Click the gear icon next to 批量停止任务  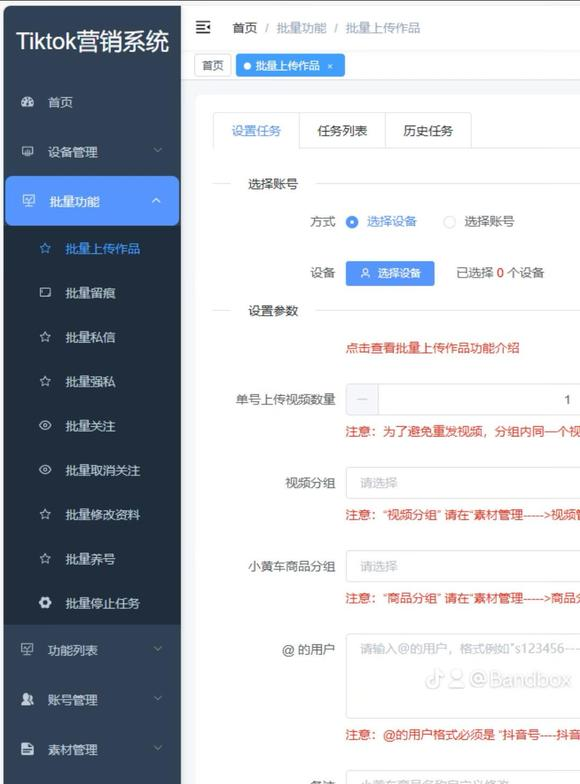point(45,602)
